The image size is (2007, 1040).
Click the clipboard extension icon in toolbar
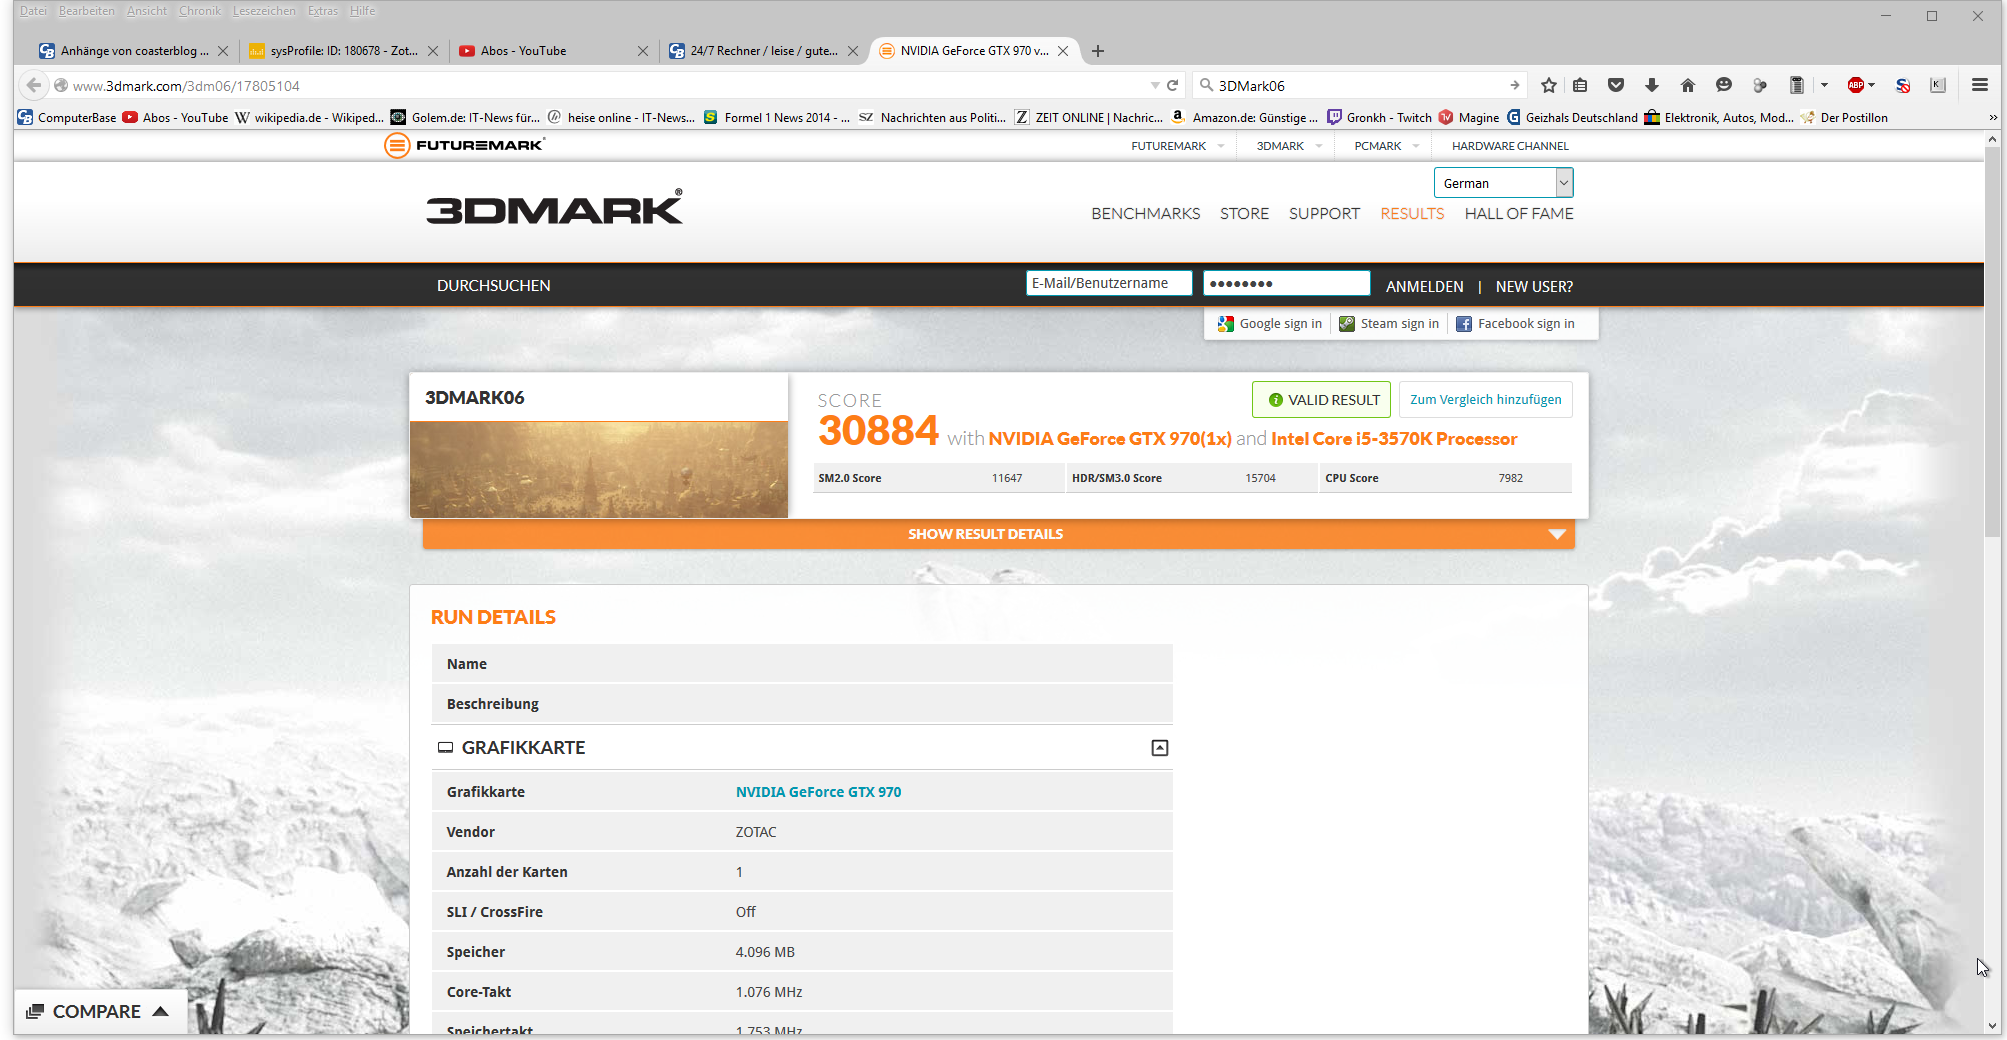coord(1797,85)
